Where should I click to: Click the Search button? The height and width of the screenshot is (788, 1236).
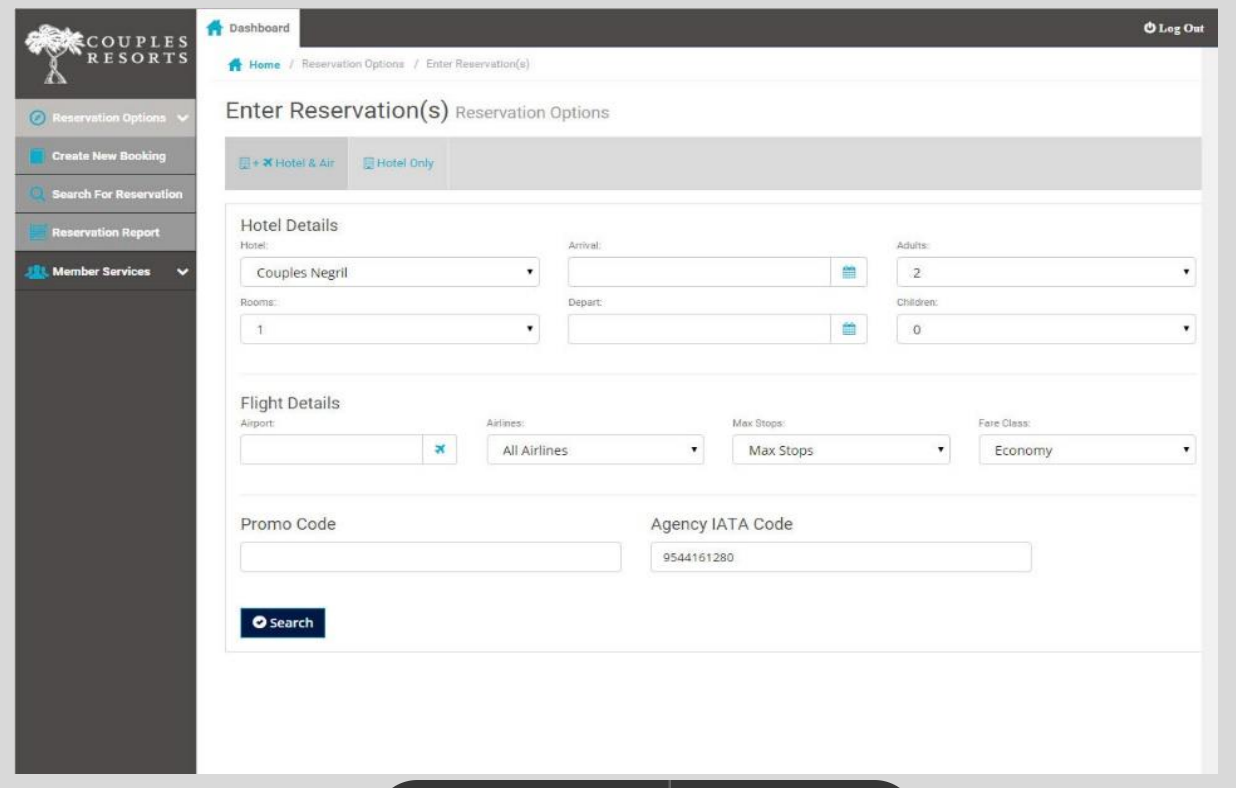283,622
